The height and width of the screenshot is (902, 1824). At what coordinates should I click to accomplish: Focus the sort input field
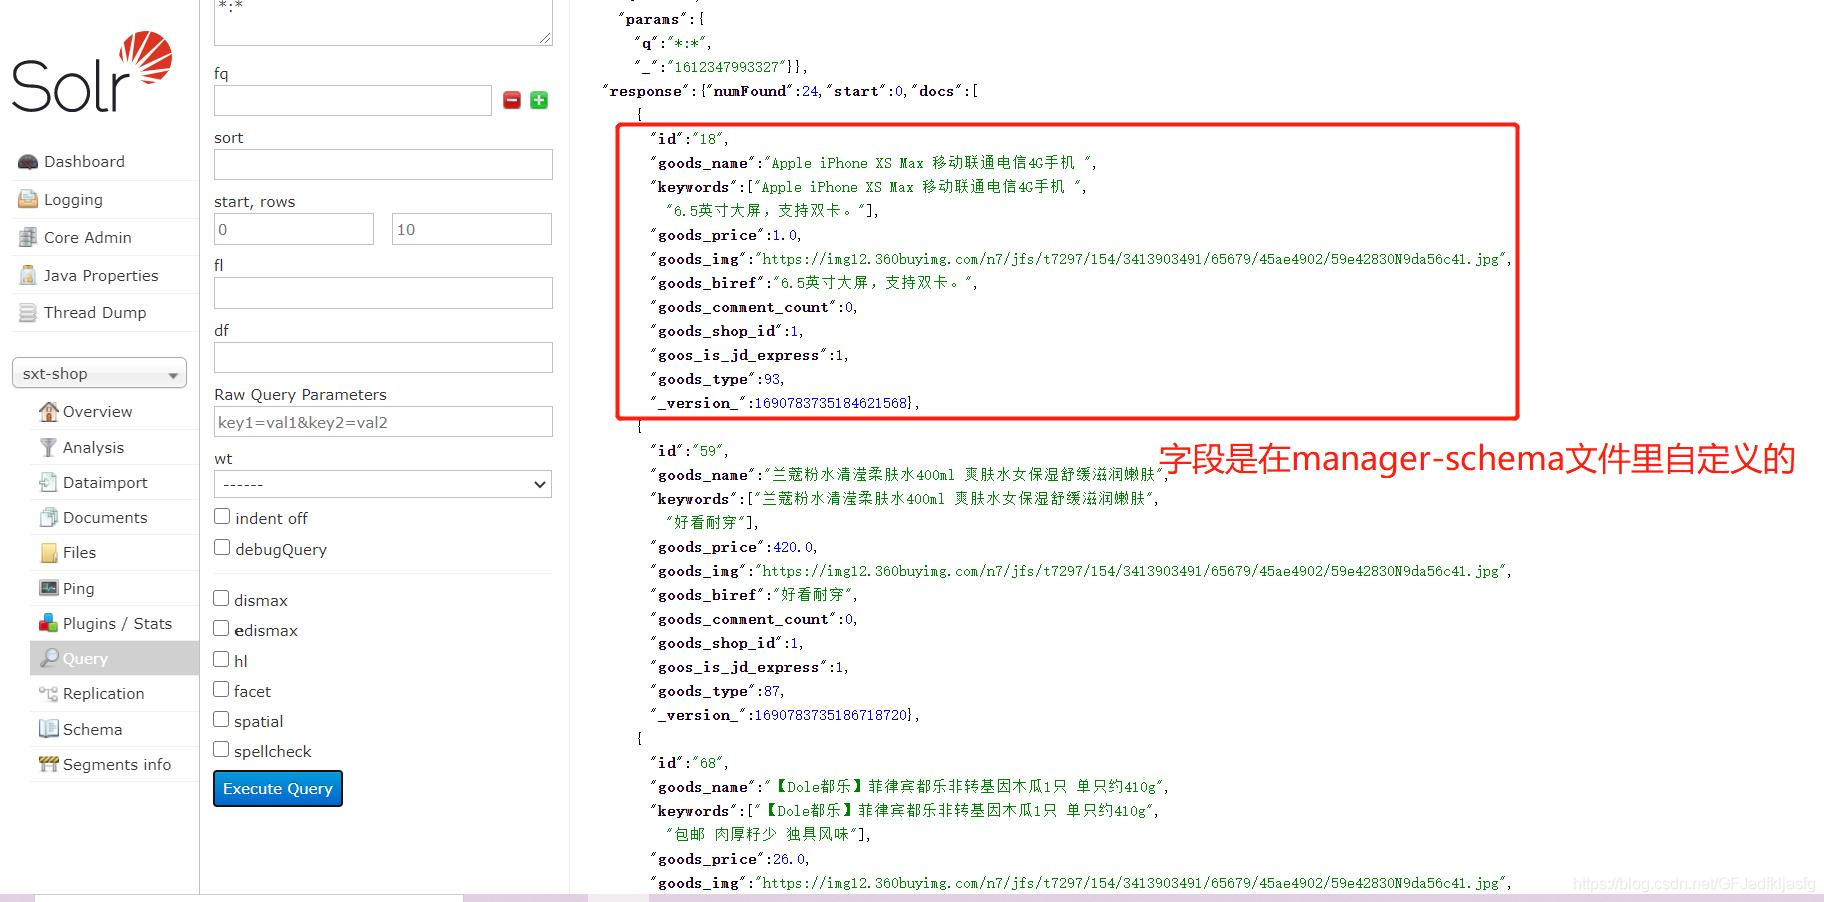pos(383,164)
